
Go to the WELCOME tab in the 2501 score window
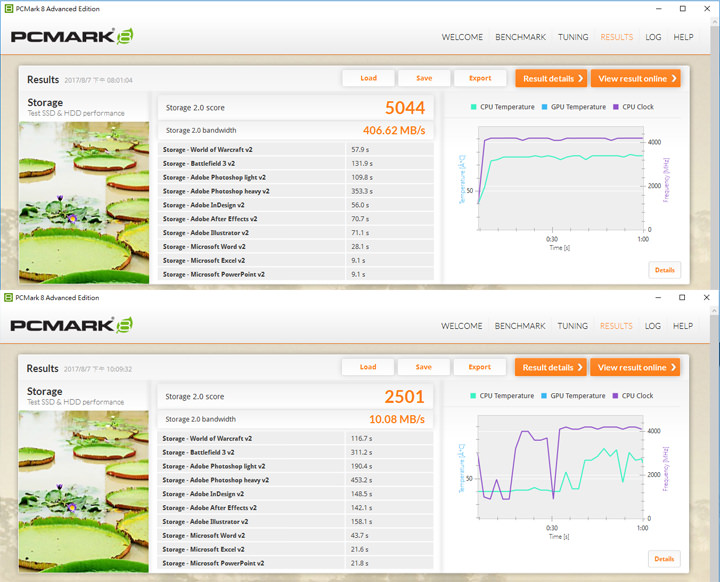[462, 326]
